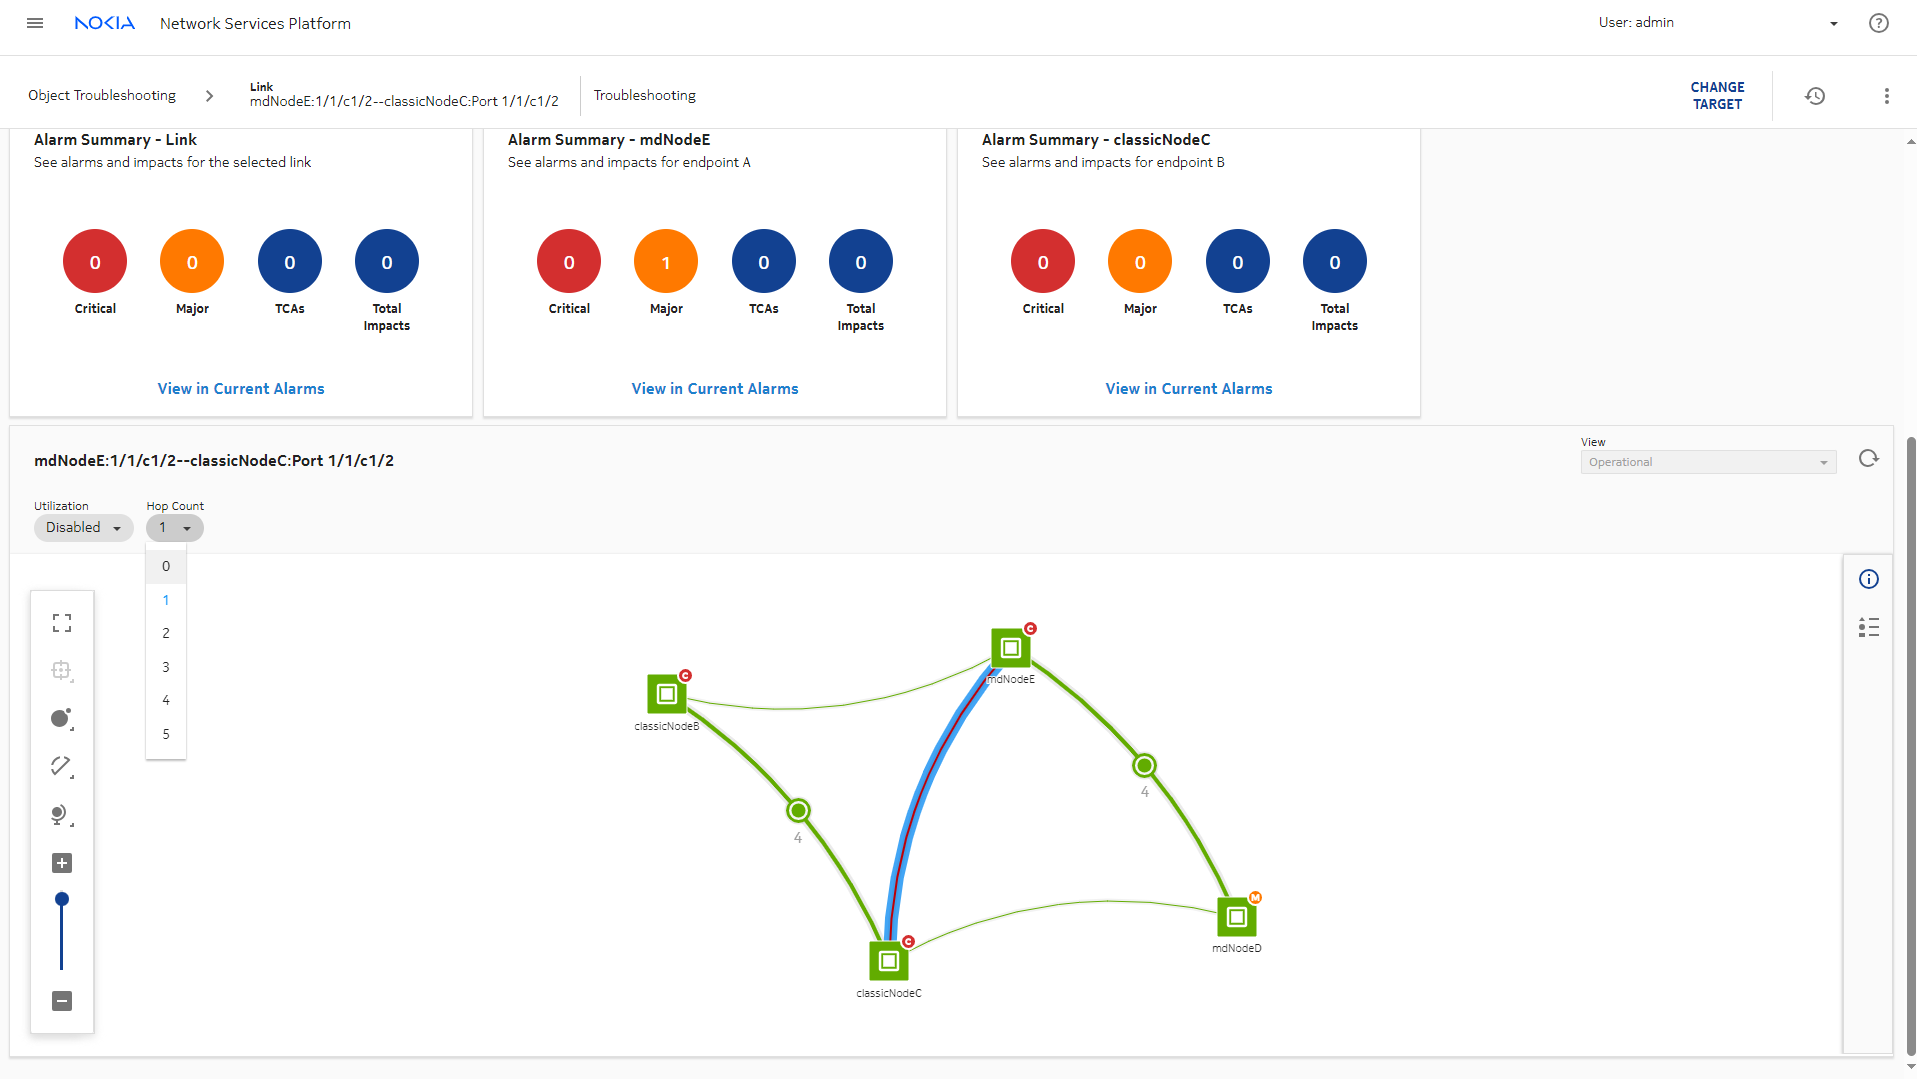Click the zoom in plus button
Screen dimensions: 1917x1079
tap(62, 863)
